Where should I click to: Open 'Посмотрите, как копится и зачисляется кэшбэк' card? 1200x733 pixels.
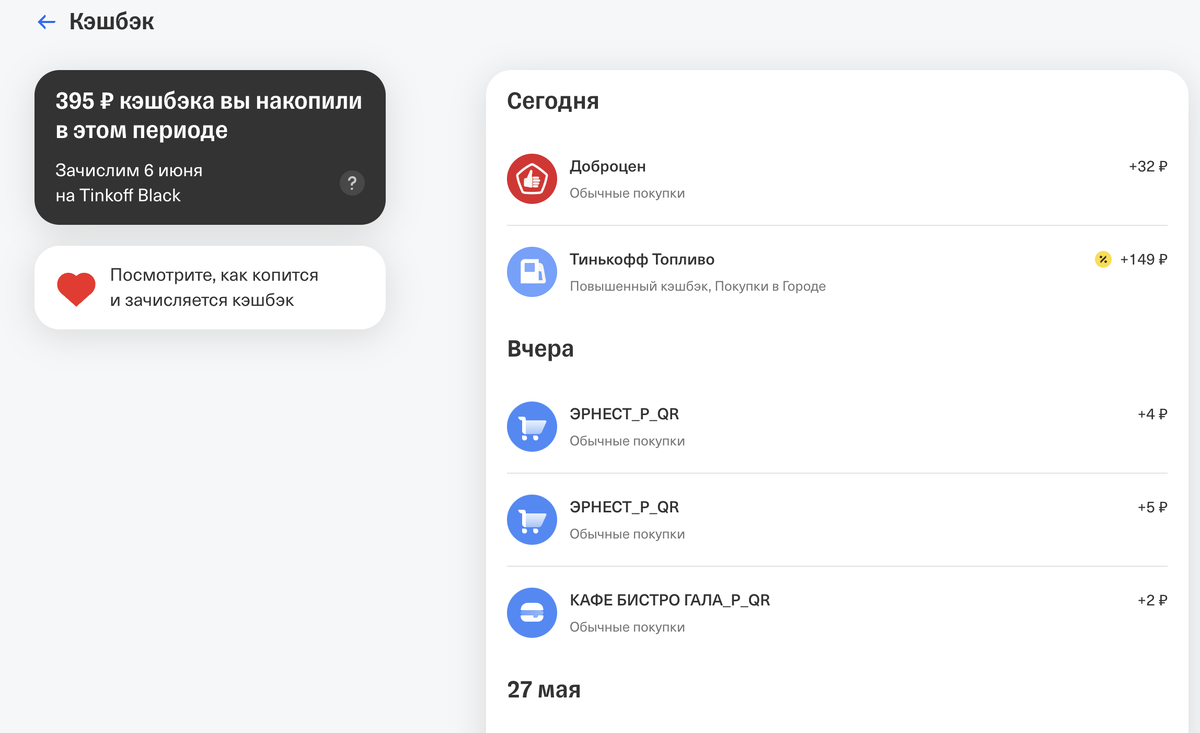(x=210, y=288)
